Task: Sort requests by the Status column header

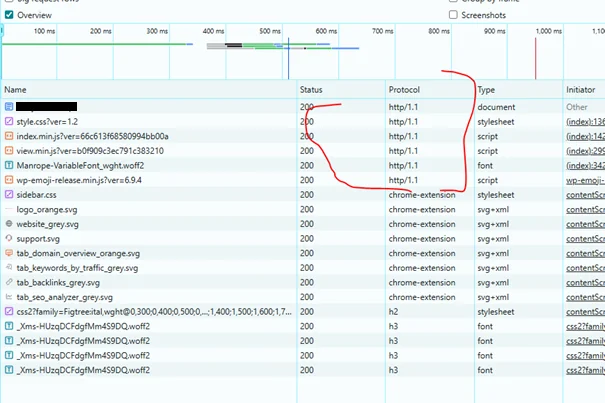Action: click(x=312, y=90)
